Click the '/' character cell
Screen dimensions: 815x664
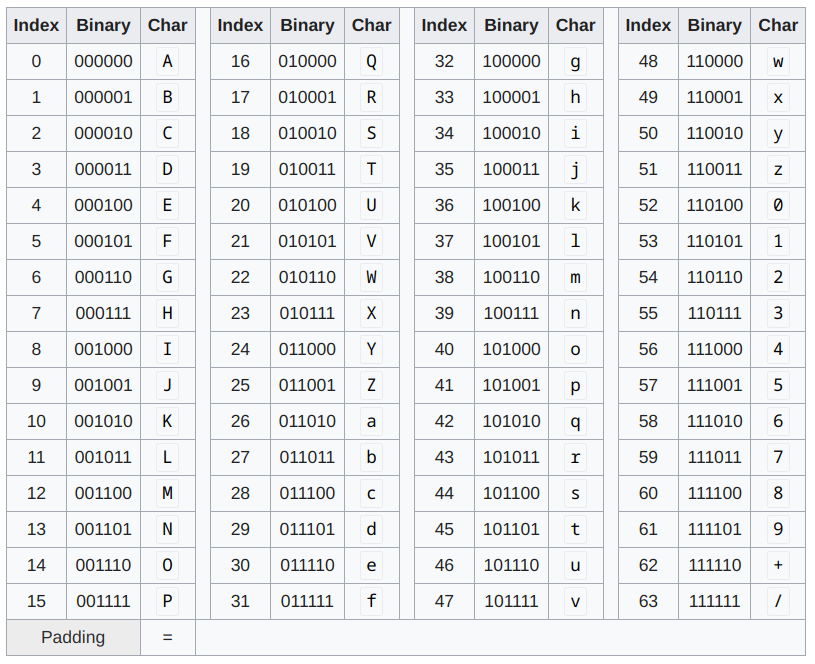coord(778,601)
